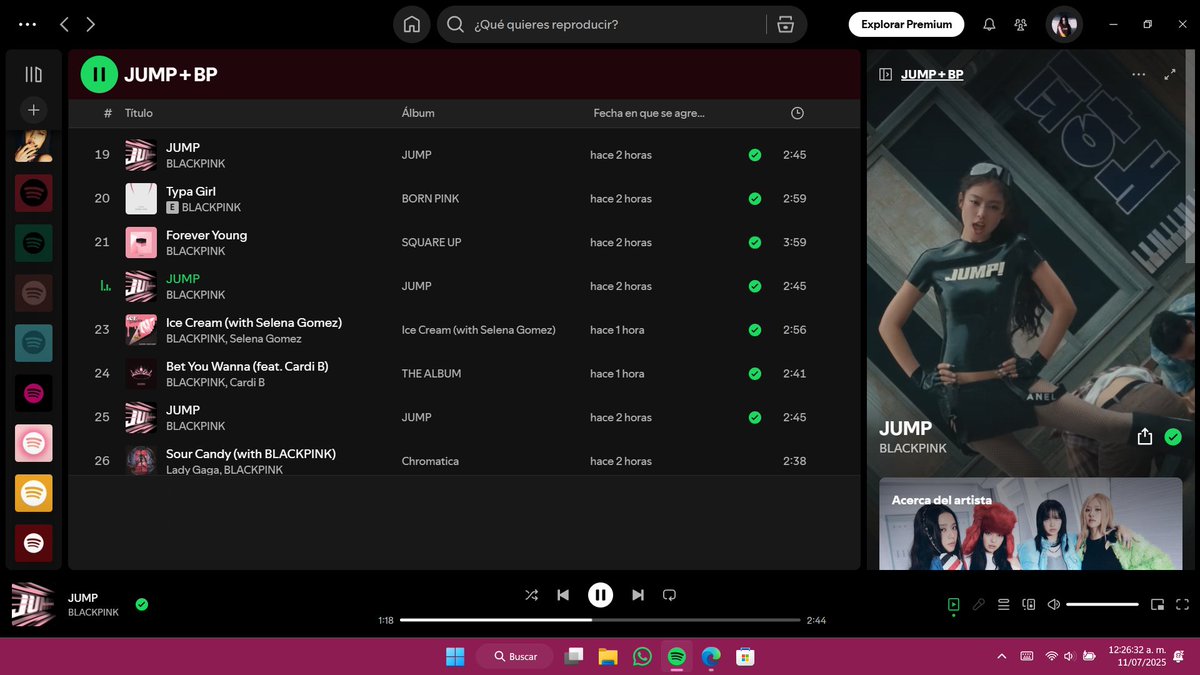Show hidden icons in the system tray
The image size is (1200, 675).
(x=1002, y=656)
